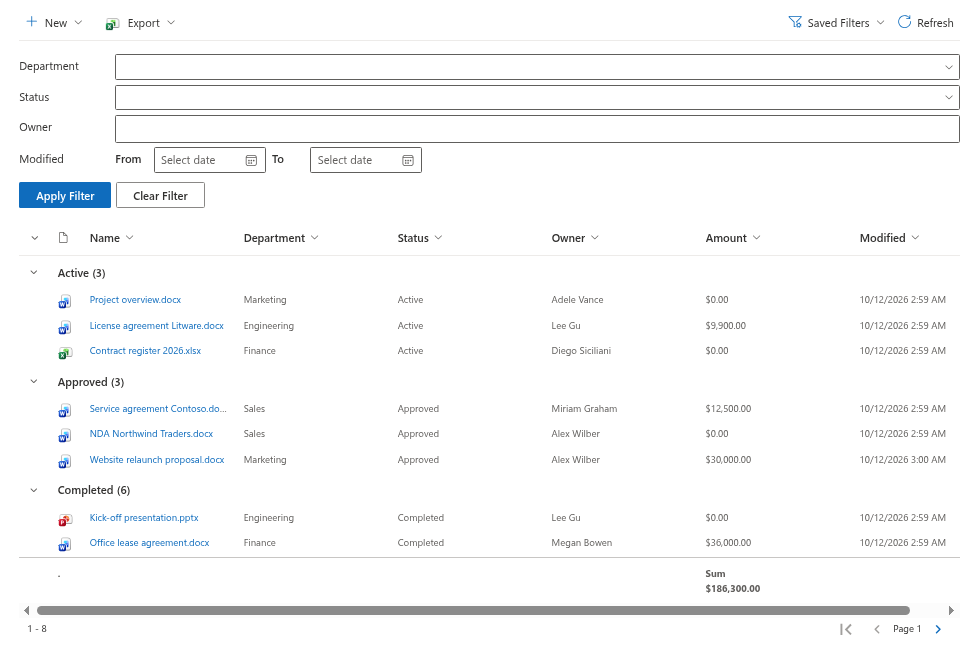Click the Clear Filter button

[160, 195]
